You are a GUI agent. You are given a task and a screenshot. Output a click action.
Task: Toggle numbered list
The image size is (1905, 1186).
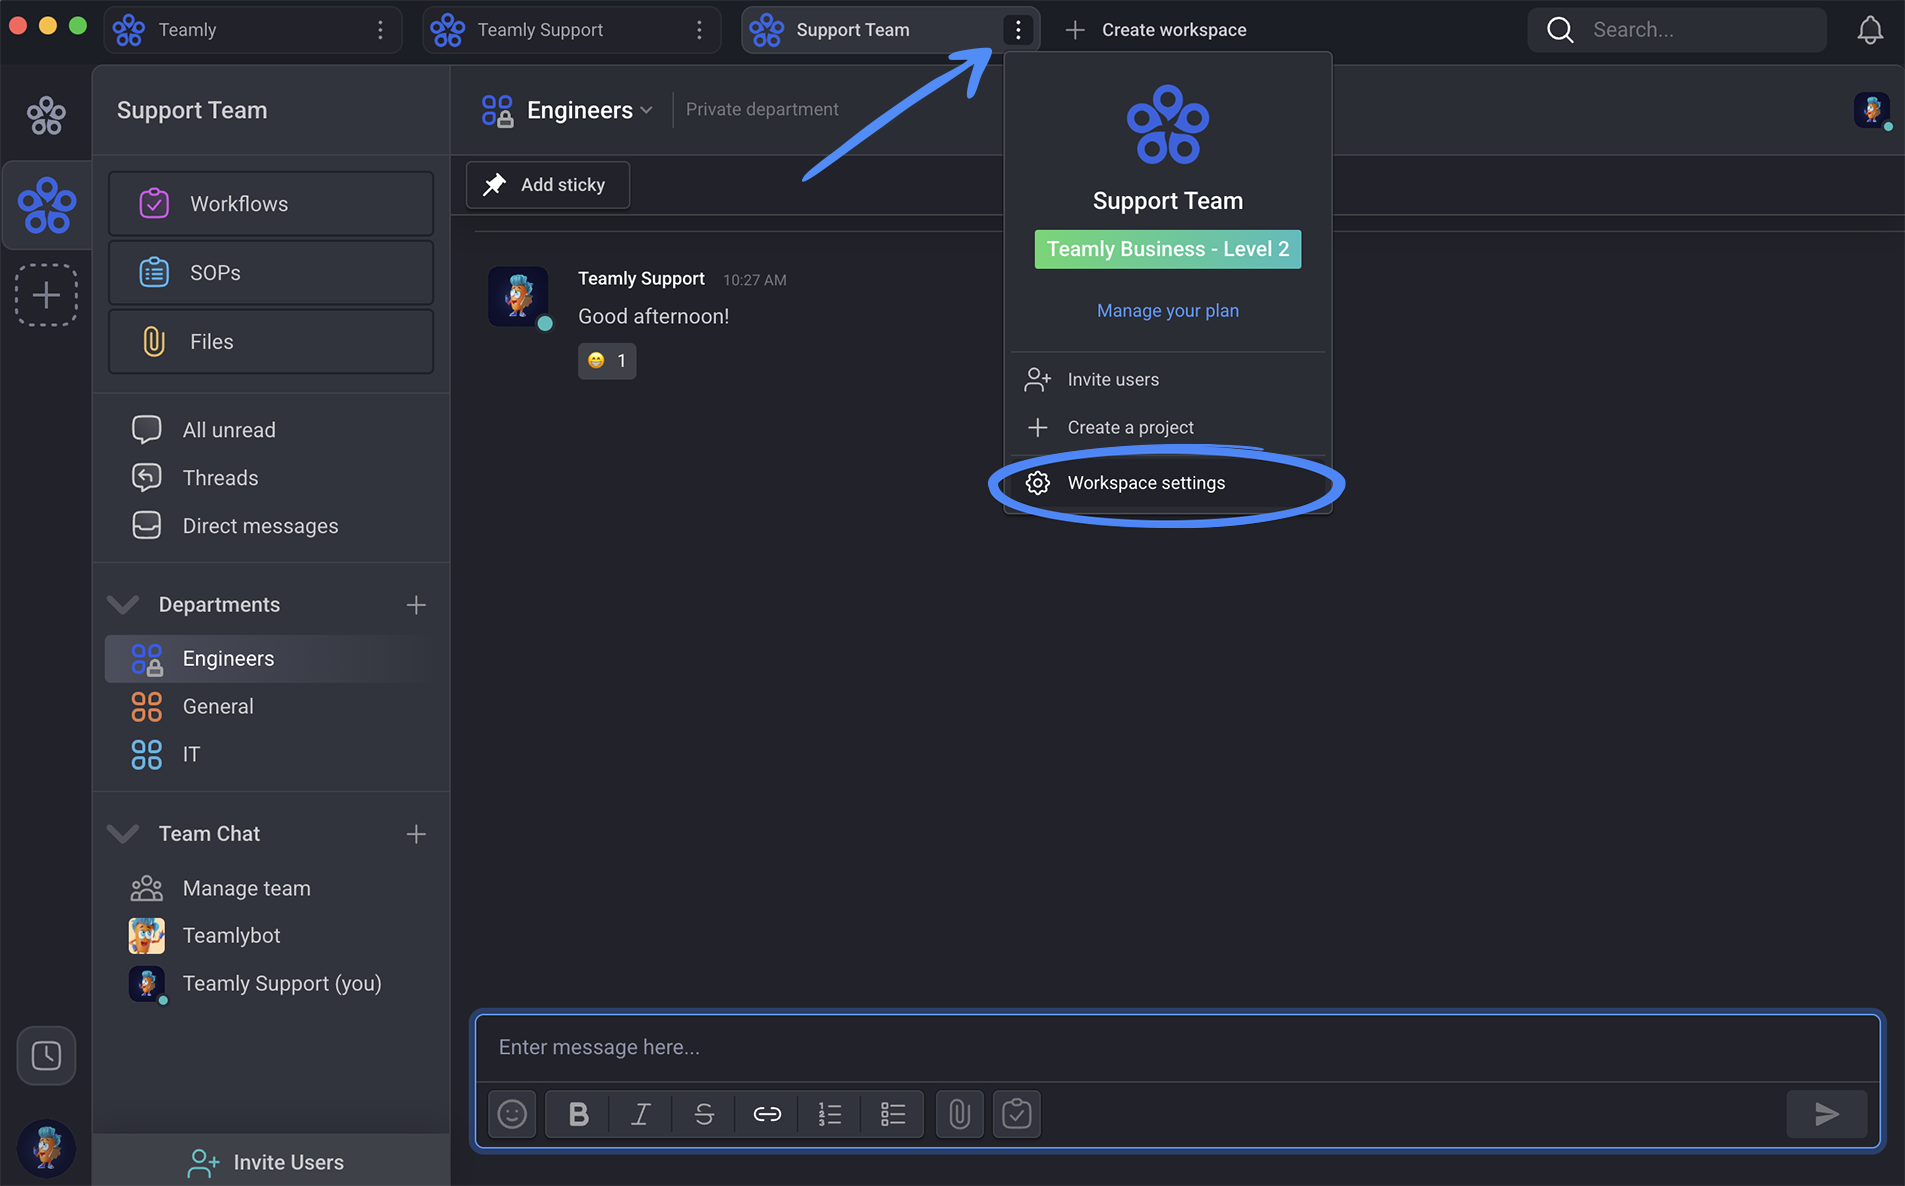[x=830, y=1114]
